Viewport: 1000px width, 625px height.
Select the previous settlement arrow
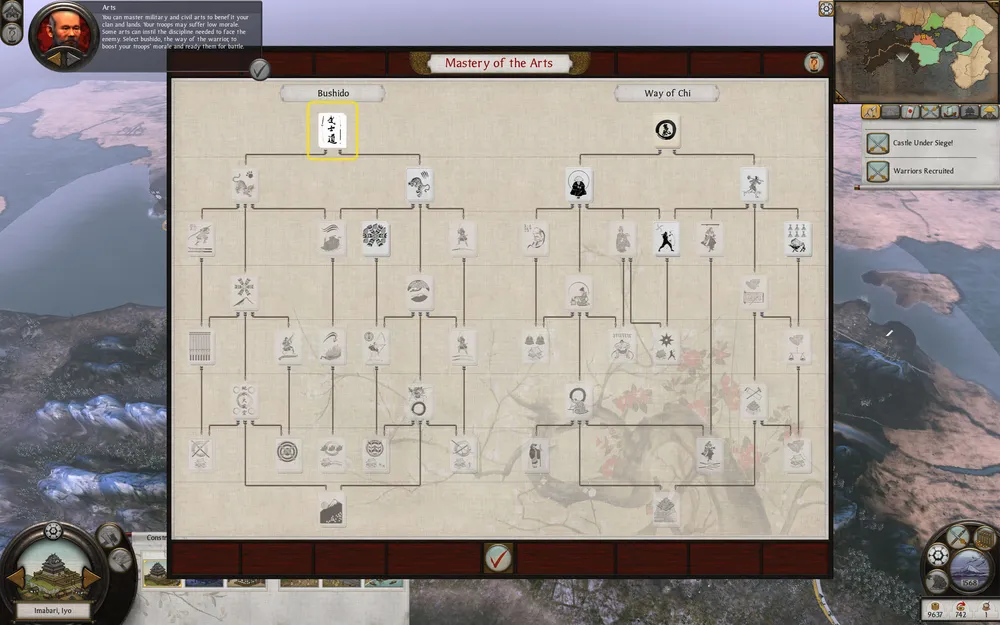tap(16, 578)
